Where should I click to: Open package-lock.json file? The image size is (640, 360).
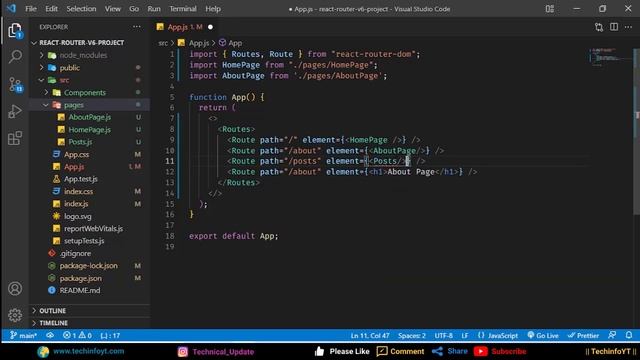pos(88,266)
